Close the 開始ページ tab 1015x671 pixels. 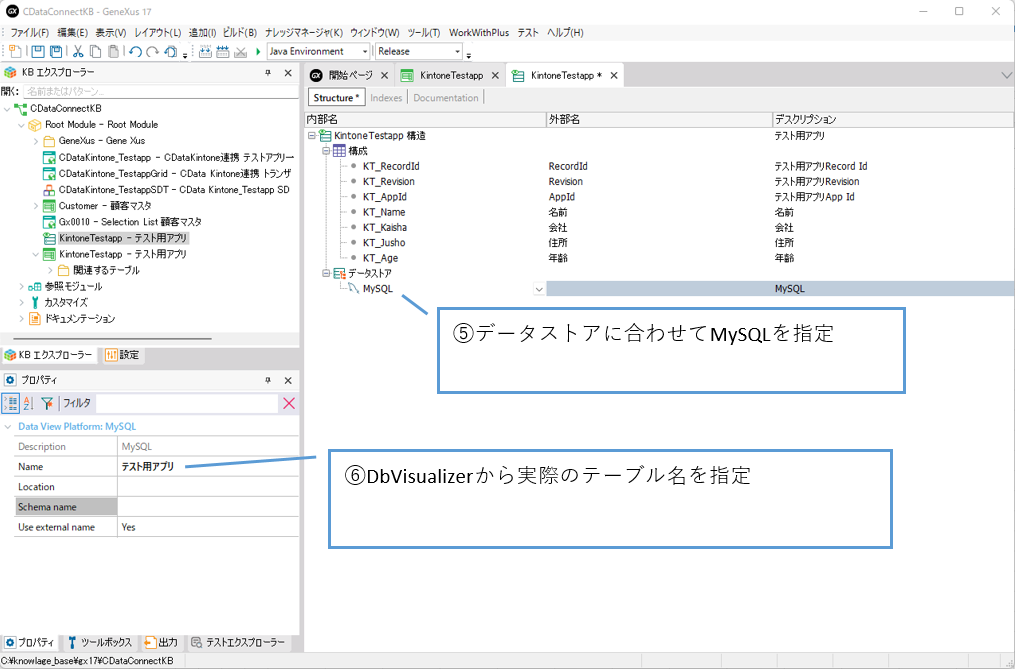tap(385, 76)
